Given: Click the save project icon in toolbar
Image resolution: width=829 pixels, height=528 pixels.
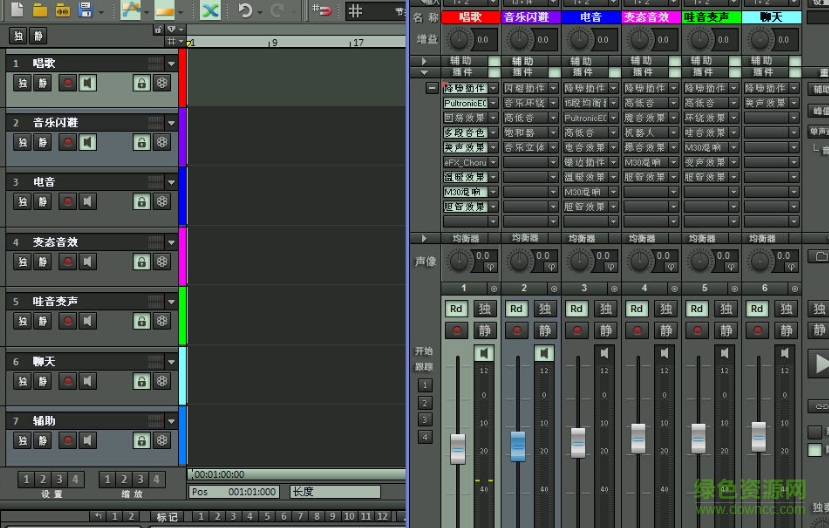Looking at the screenshot, I should tap(85, 10).
